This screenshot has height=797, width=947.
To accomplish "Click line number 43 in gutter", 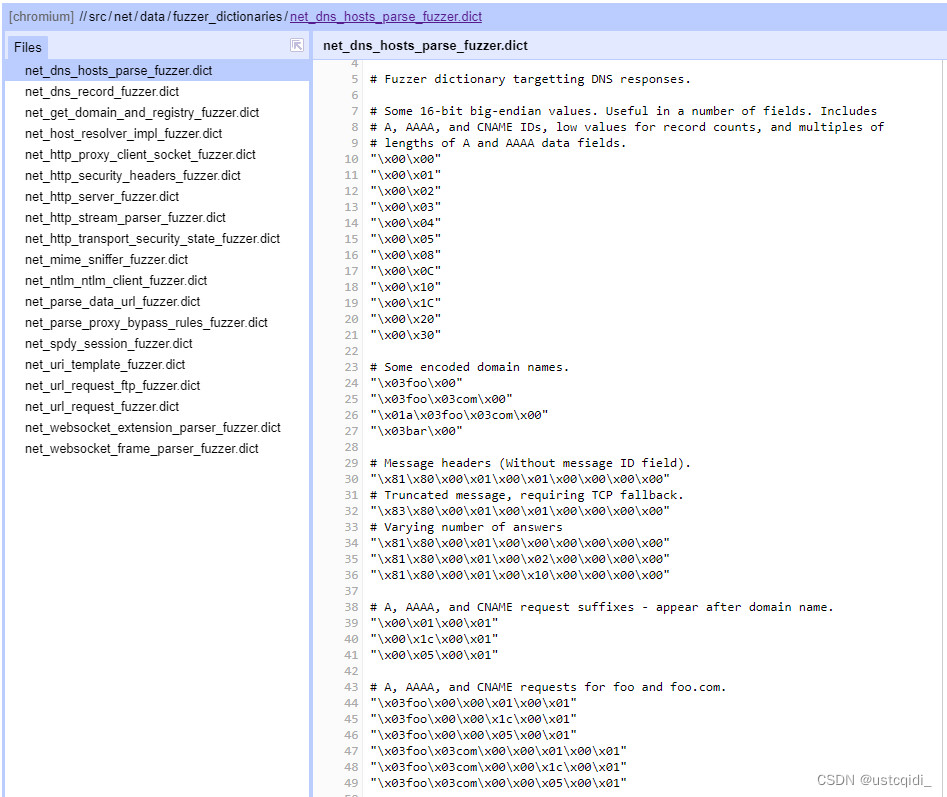I will coord(352,687).
